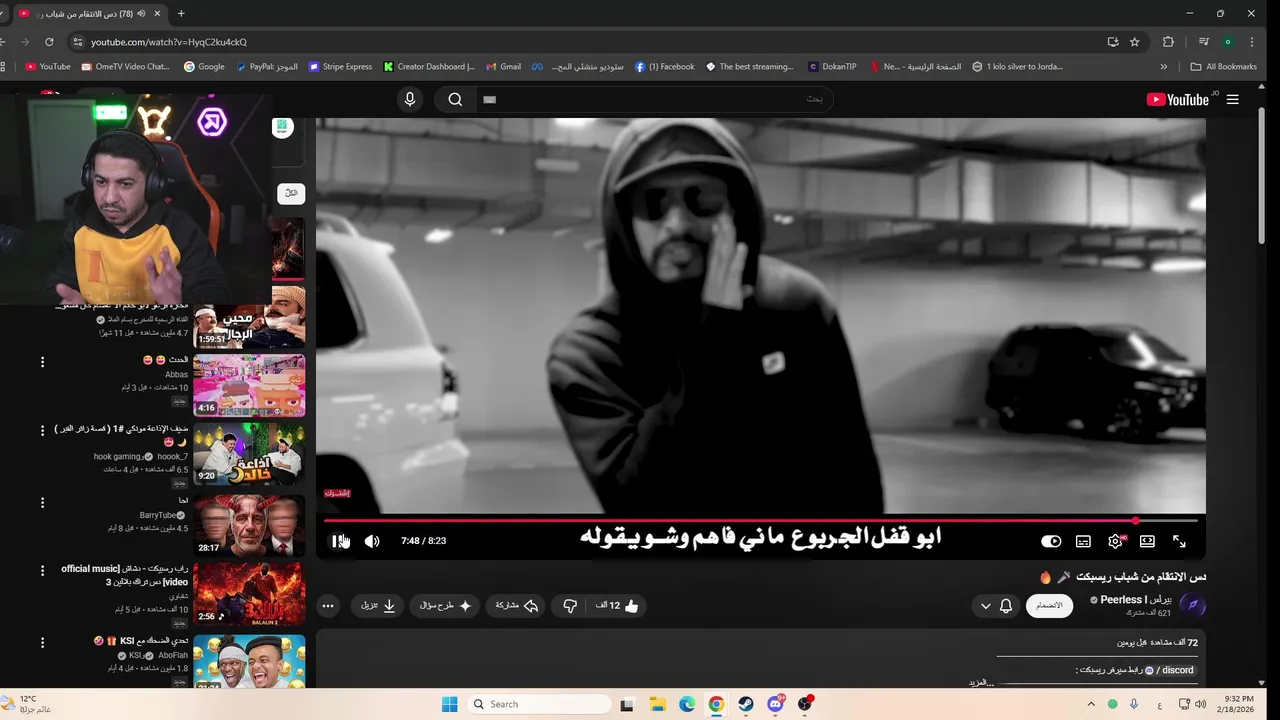Open the system volume tray icon

tap(1200, 704)
